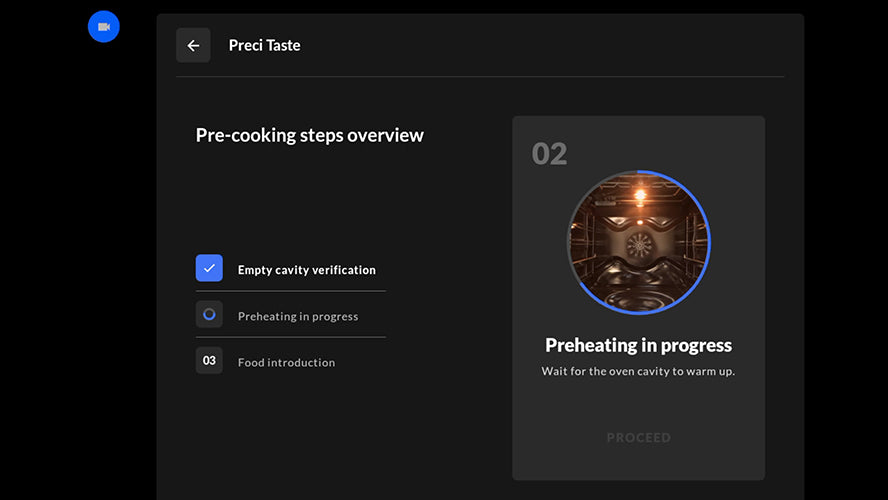Click the 'Wait for the oven cavity' text
The image size is (888, 500).
pos(638,371)
